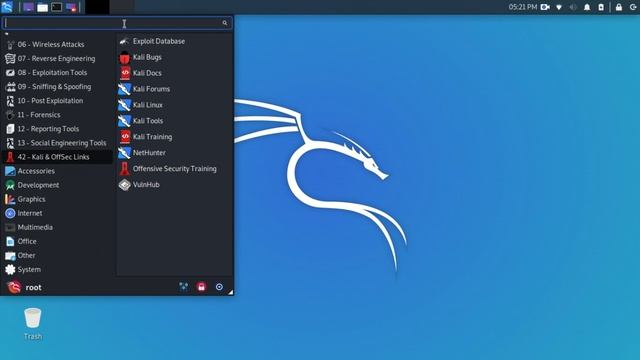Open the Kali Linux website link
Image resolution: width=640 pixels, height=360 pixels.
175,105
